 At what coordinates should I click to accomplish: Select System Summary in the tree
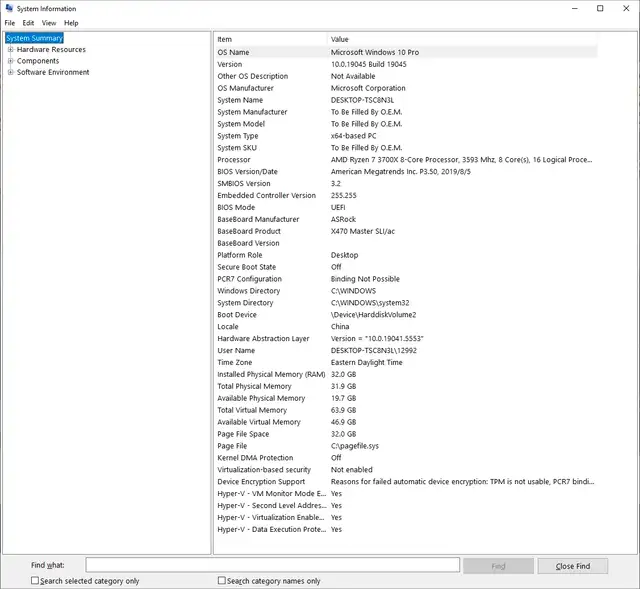click(x=34, y=38)
